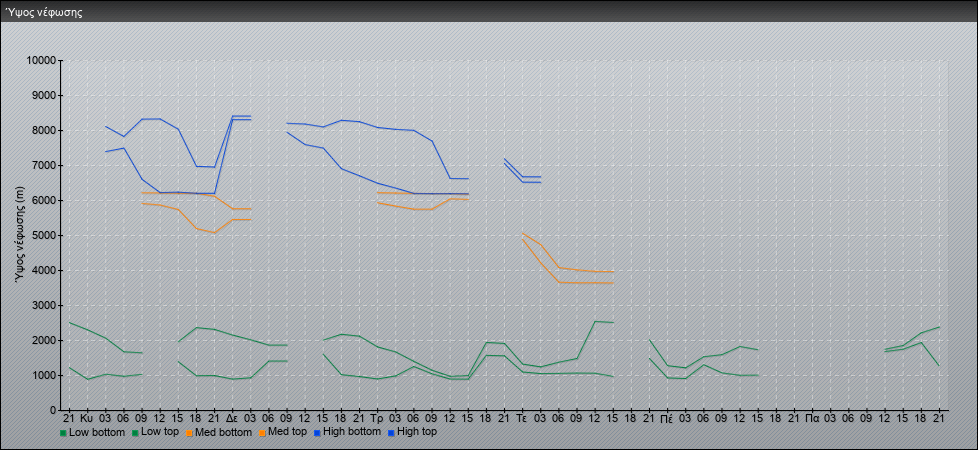The height and width of the screenshot is (450, 978).
Task: Click the vertical "Ύψος νέφωσης (m)" axis title
Action: coord(20,235)
